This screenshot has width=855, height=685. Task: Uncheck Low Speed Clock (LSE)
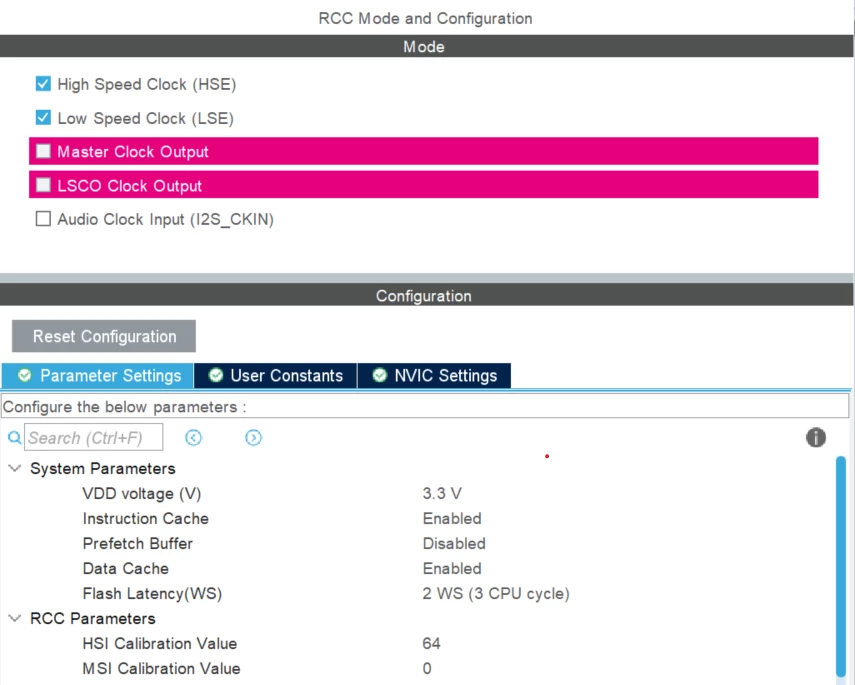pos(43,118)
